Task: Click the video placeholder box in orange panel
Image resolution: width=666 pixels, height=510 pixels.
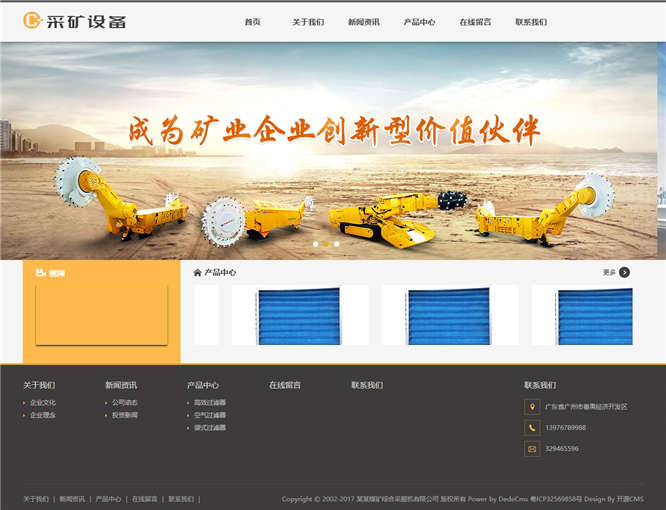Action: [101, 314]
